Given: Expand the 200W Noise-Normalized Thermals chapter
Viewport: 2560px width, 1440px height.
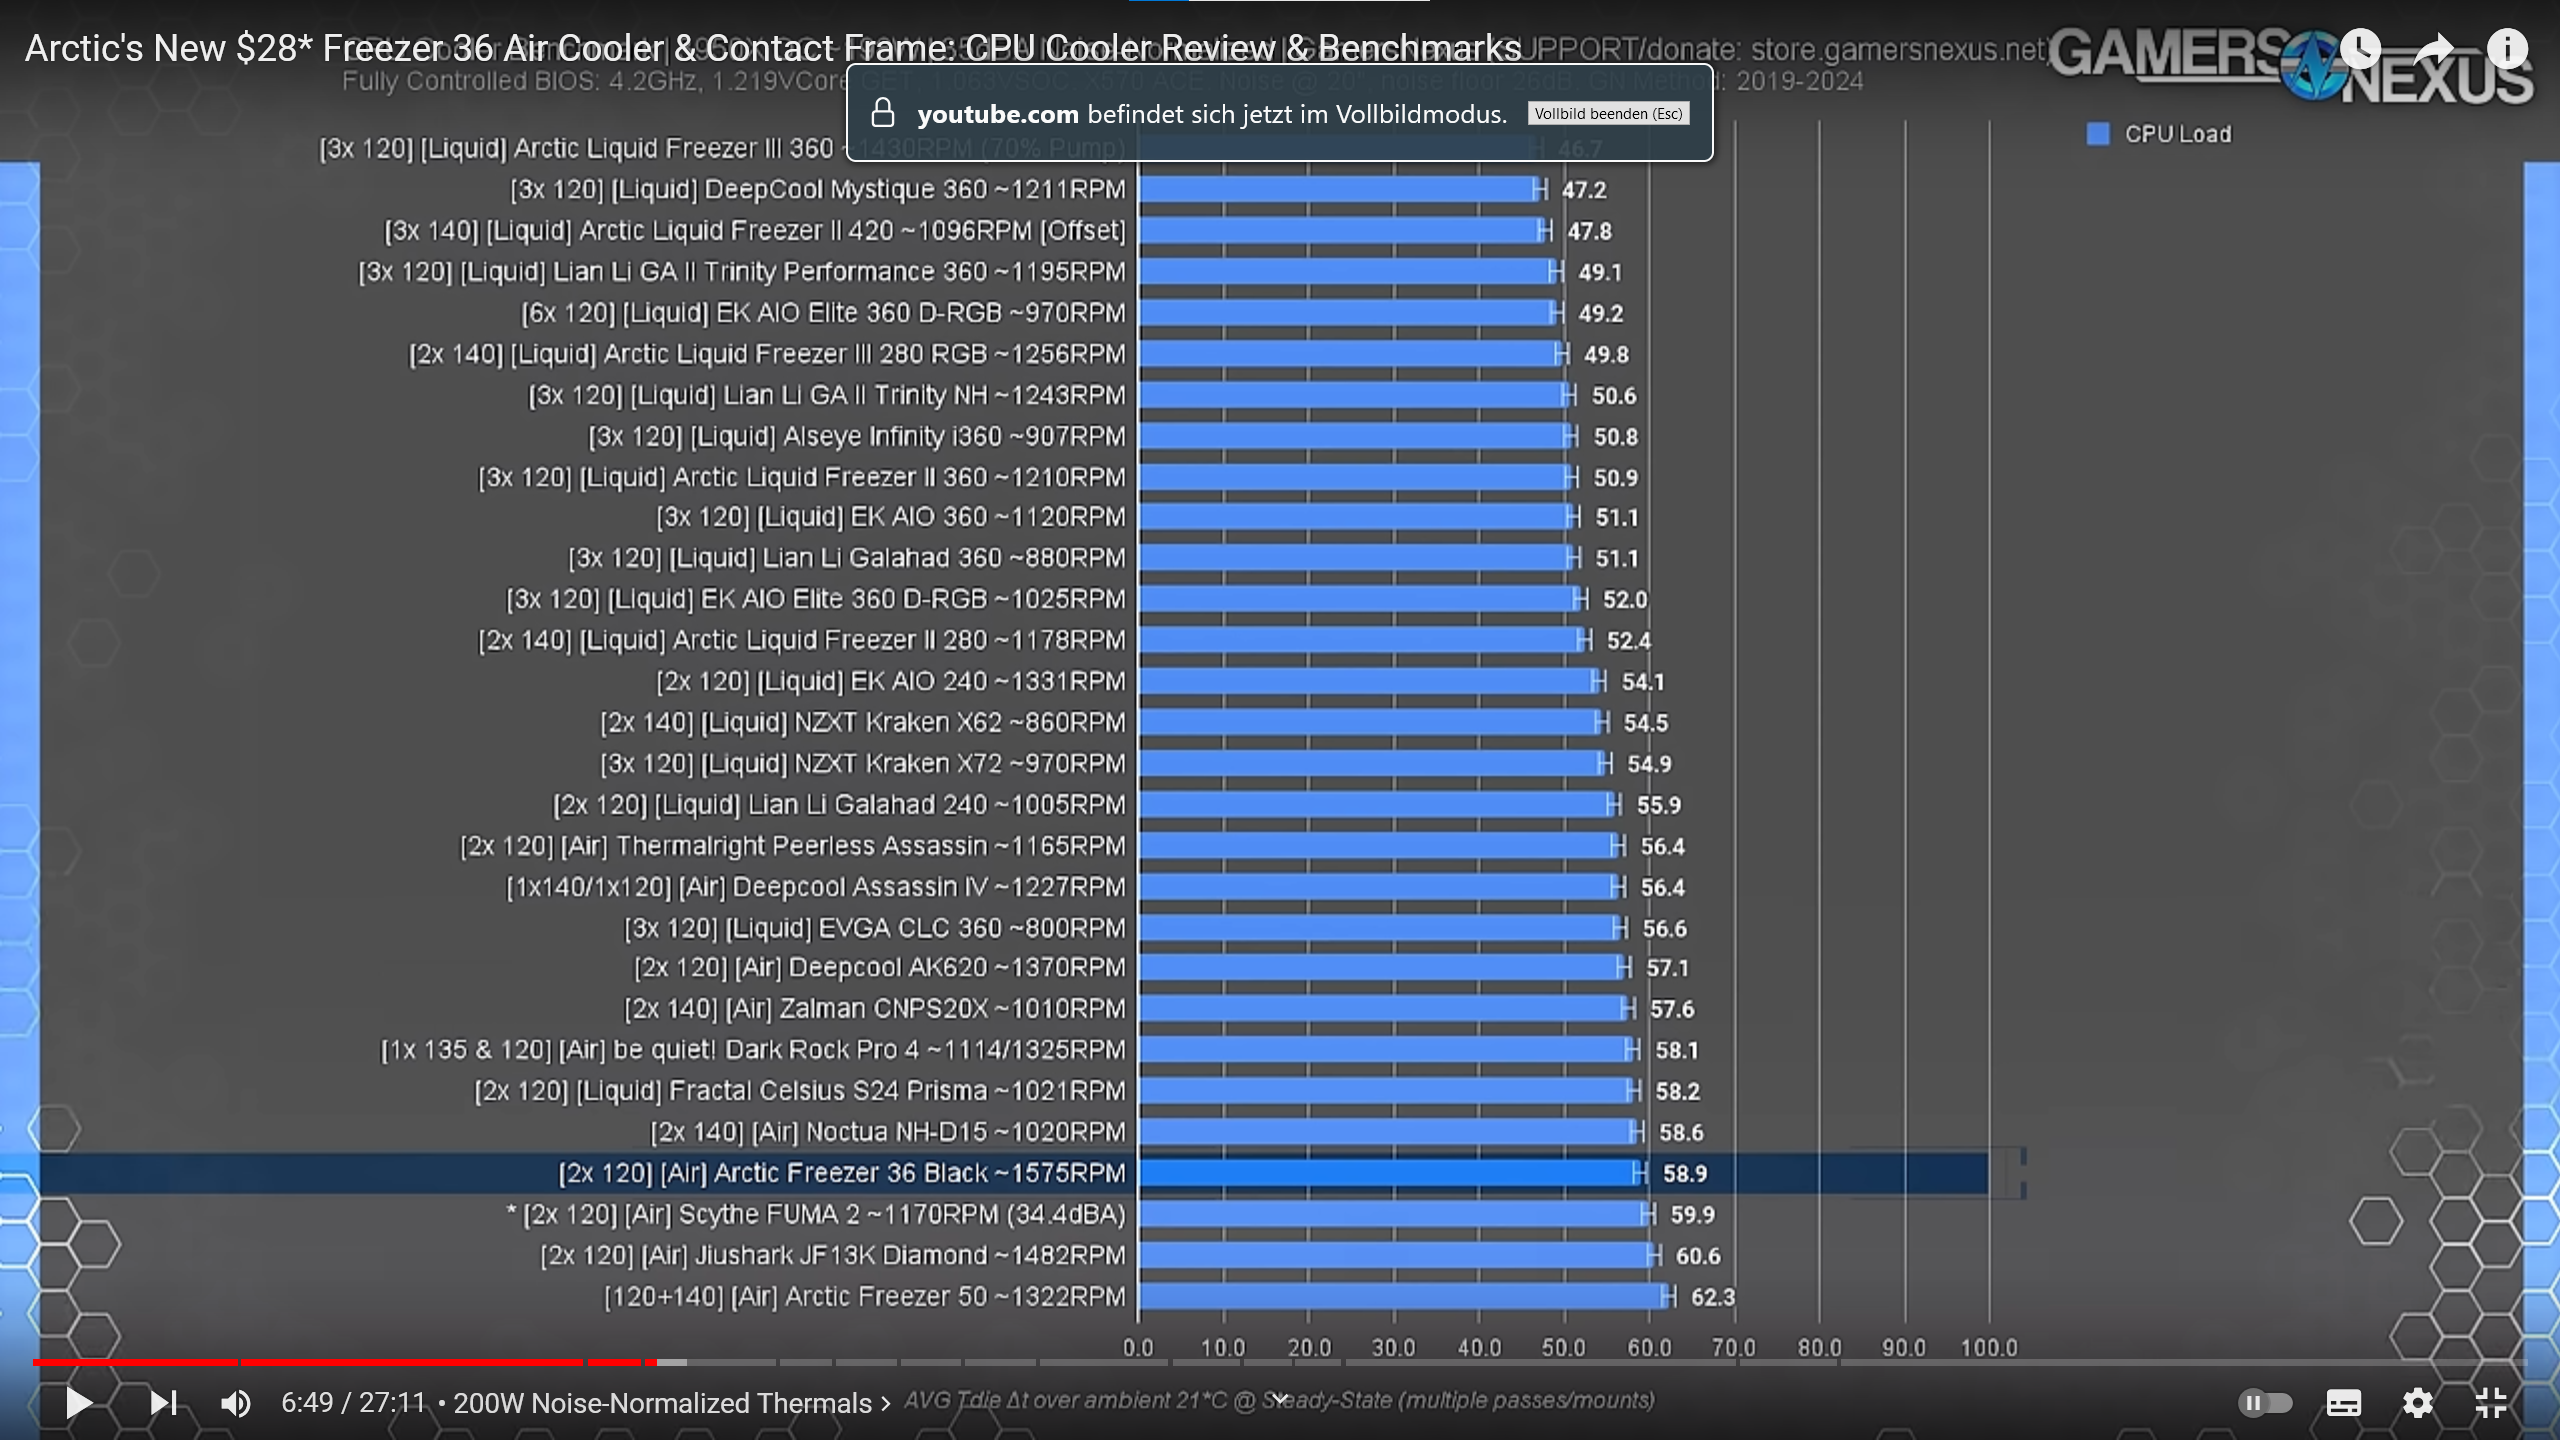Looking at the screenshot, I should 671,1403.
